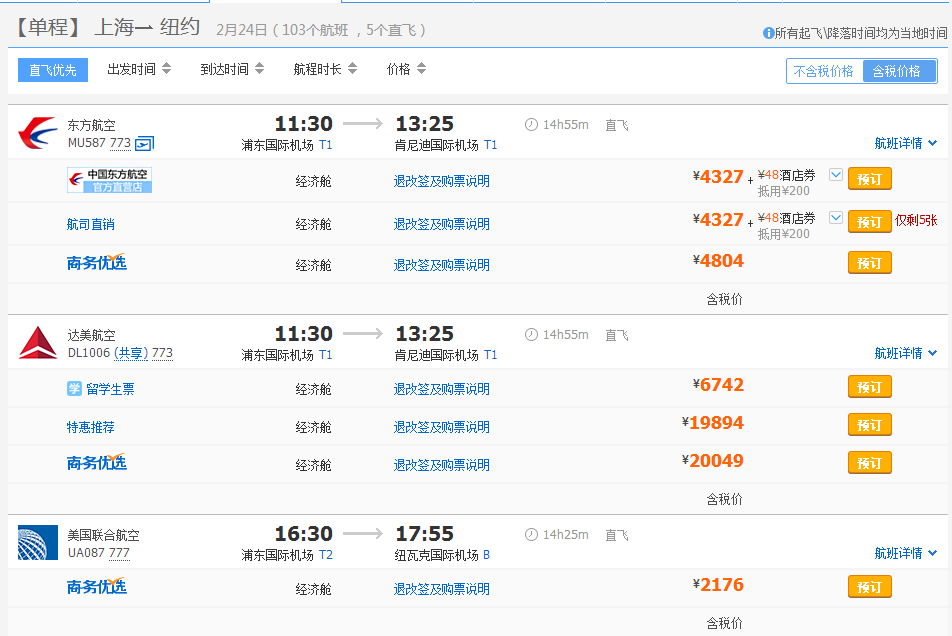The width and height of the screenshot is (952, 636).
Task: Click the China Eastern Airlines logo
Action: coord(38,133)
